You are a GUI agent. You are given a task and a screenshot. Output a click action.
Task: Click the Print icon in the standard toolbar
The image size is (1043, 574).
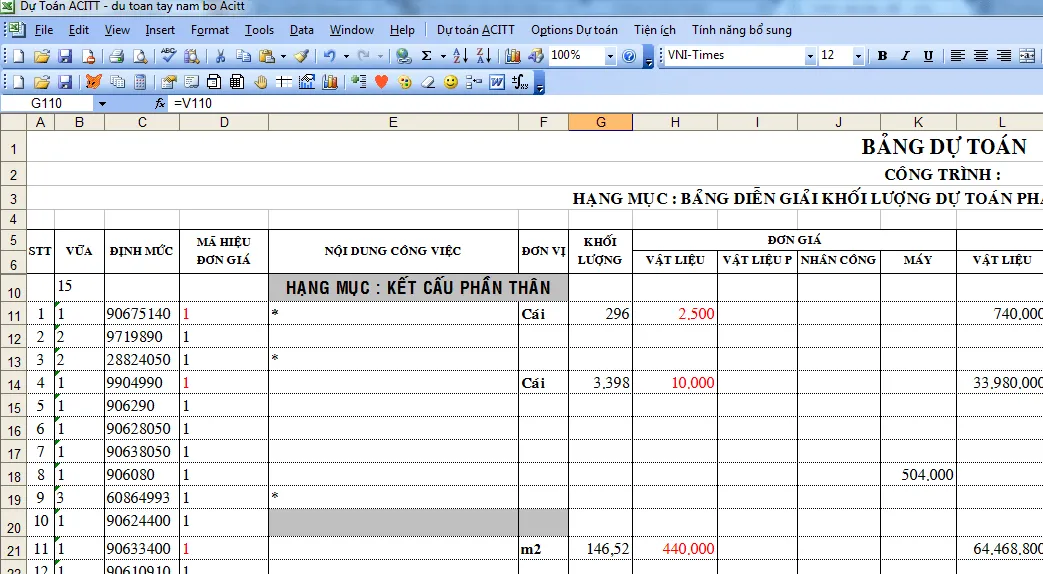[116, 56]
